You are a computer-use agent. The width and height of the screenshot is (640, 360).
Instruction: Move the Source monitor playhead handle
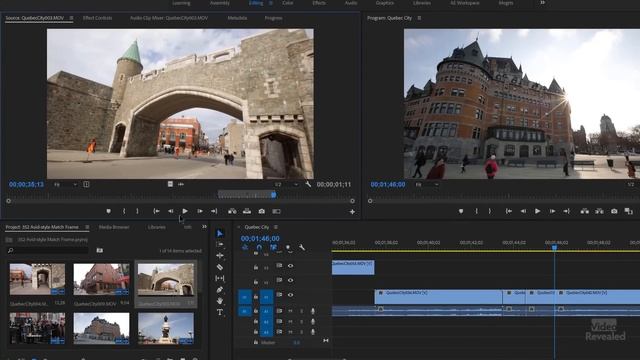pos(273,195)
